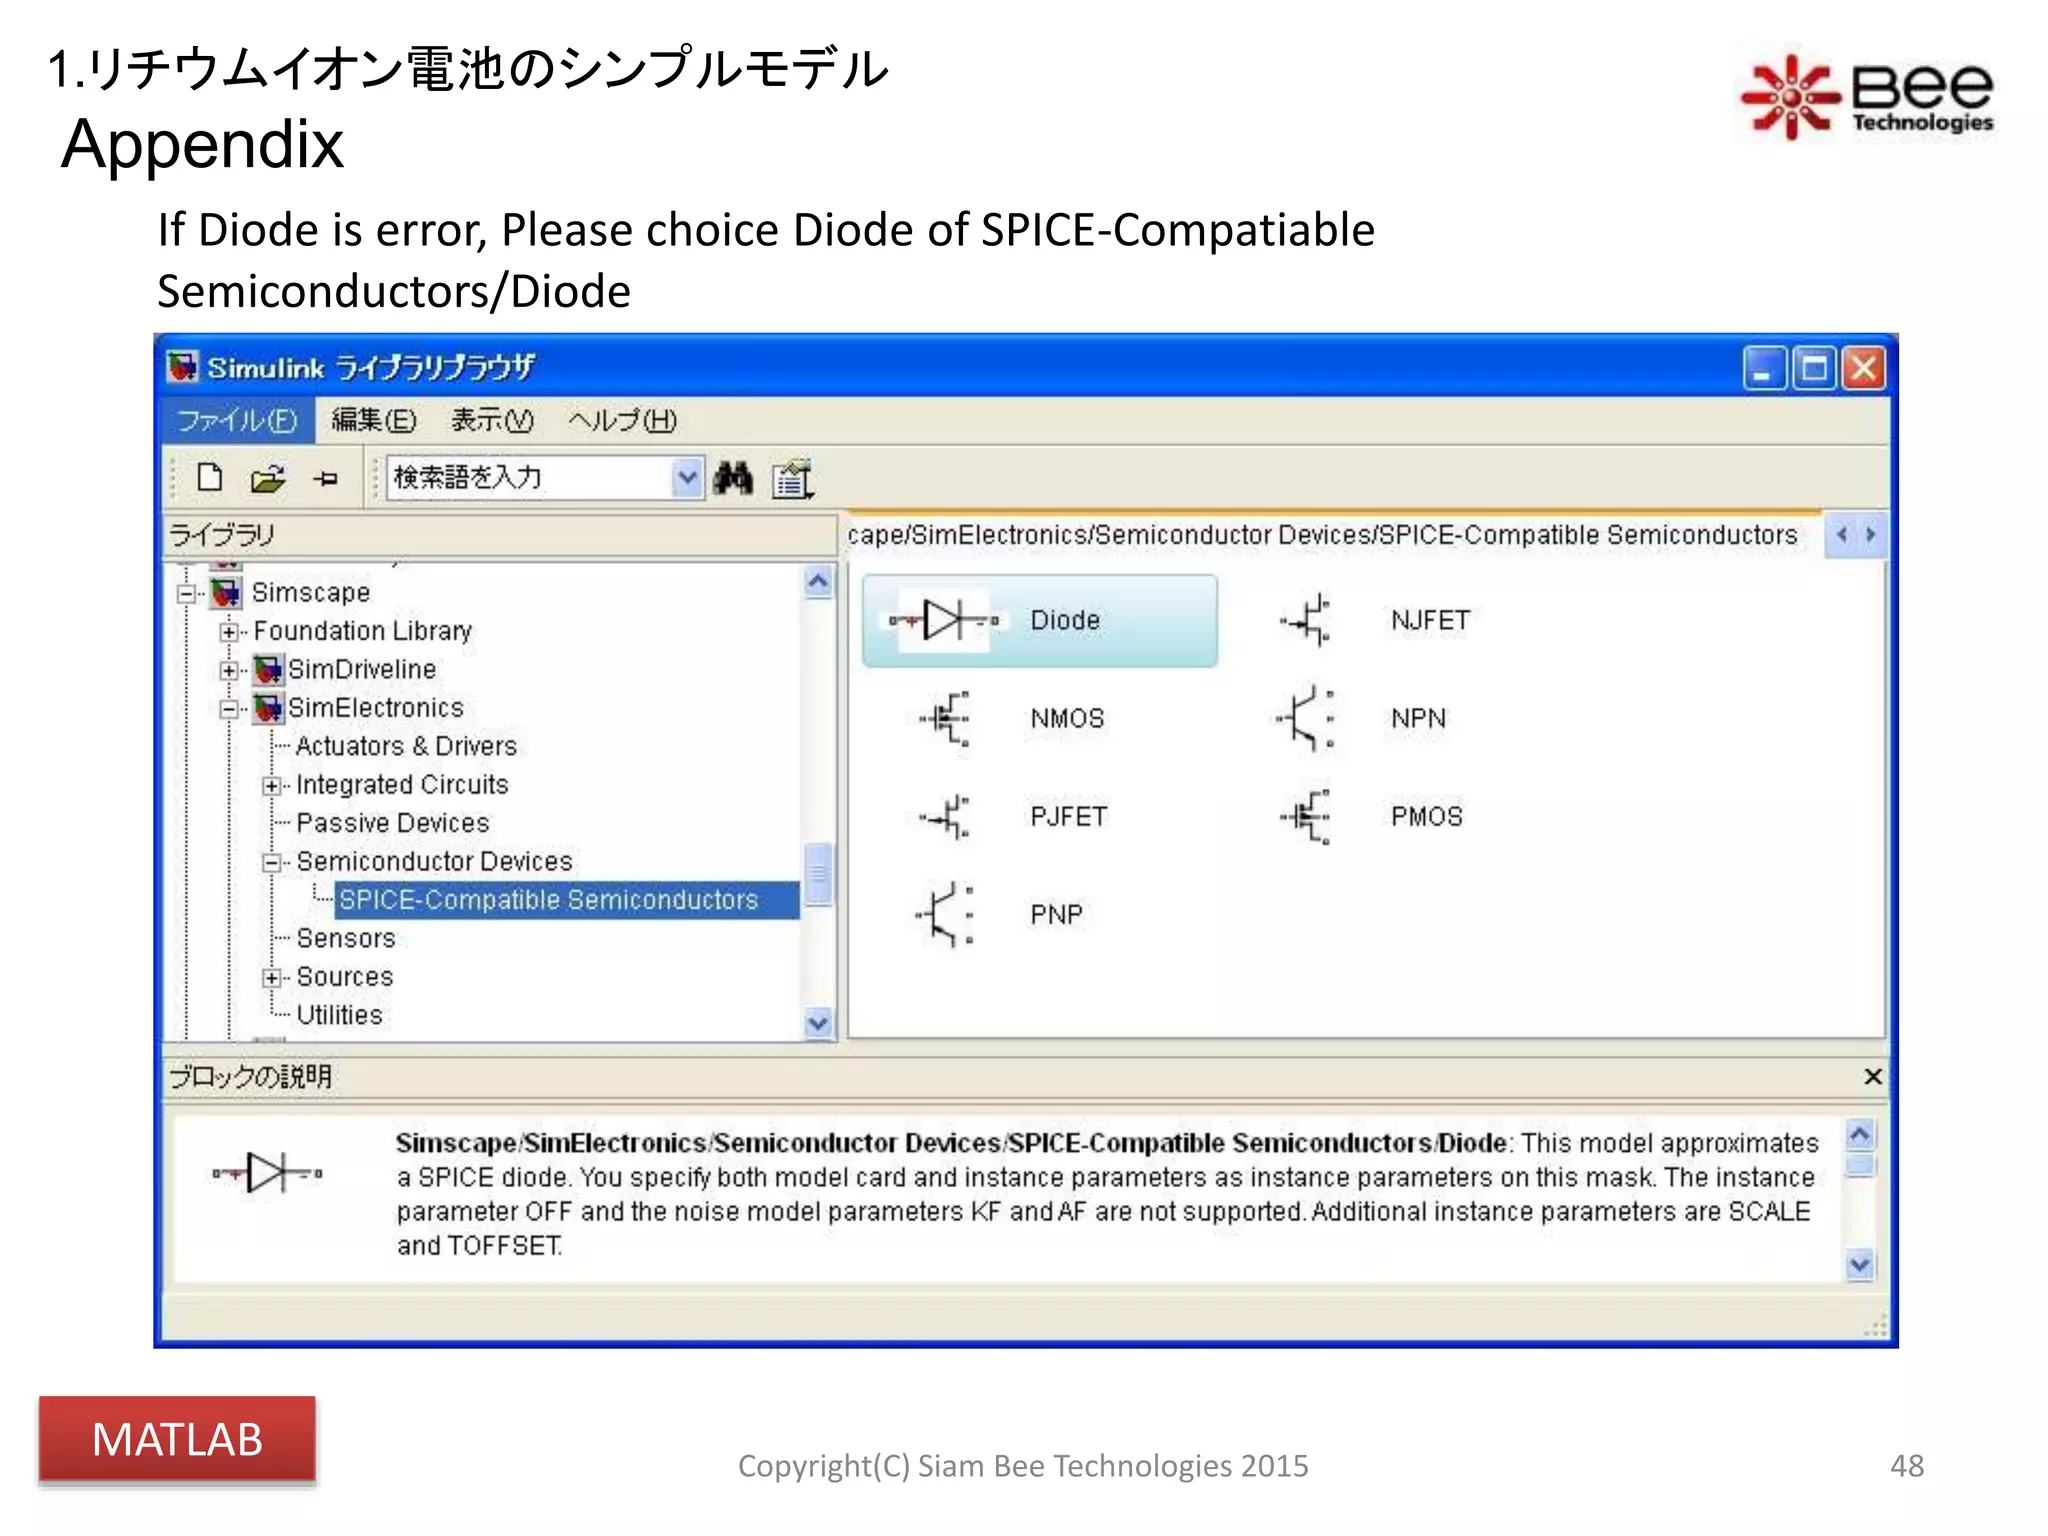The width and height of the screenshot is (2048, 1536).
Task: Collapse the Simscape tree node
Action: [x=186, y=593]
